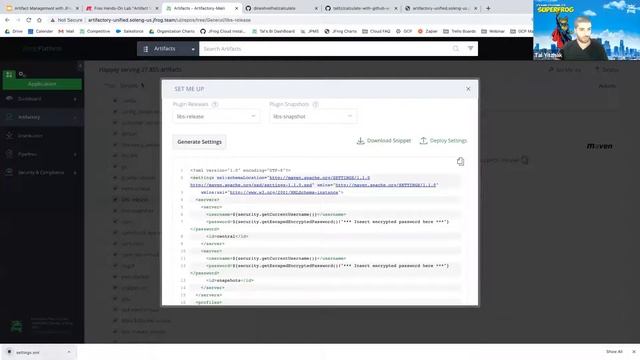Expand the Pipelines sidebar menu

click(x=75, y=154)
